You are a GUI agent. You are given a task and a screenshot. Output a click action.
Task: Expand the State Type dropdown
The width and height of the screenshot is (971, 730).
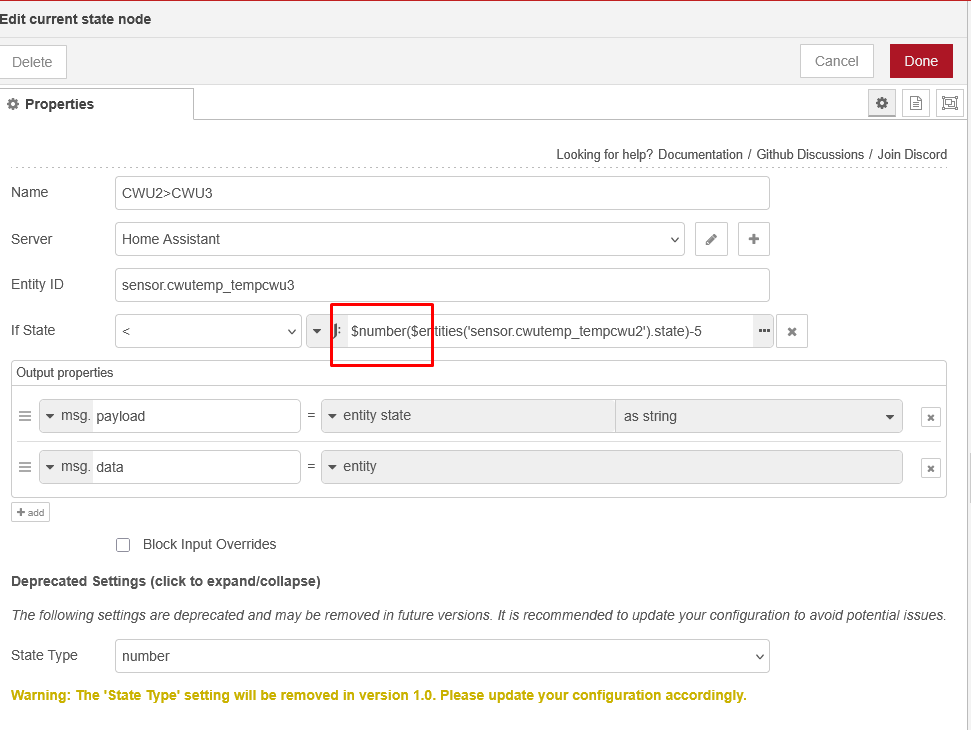(x=442, y=656)
